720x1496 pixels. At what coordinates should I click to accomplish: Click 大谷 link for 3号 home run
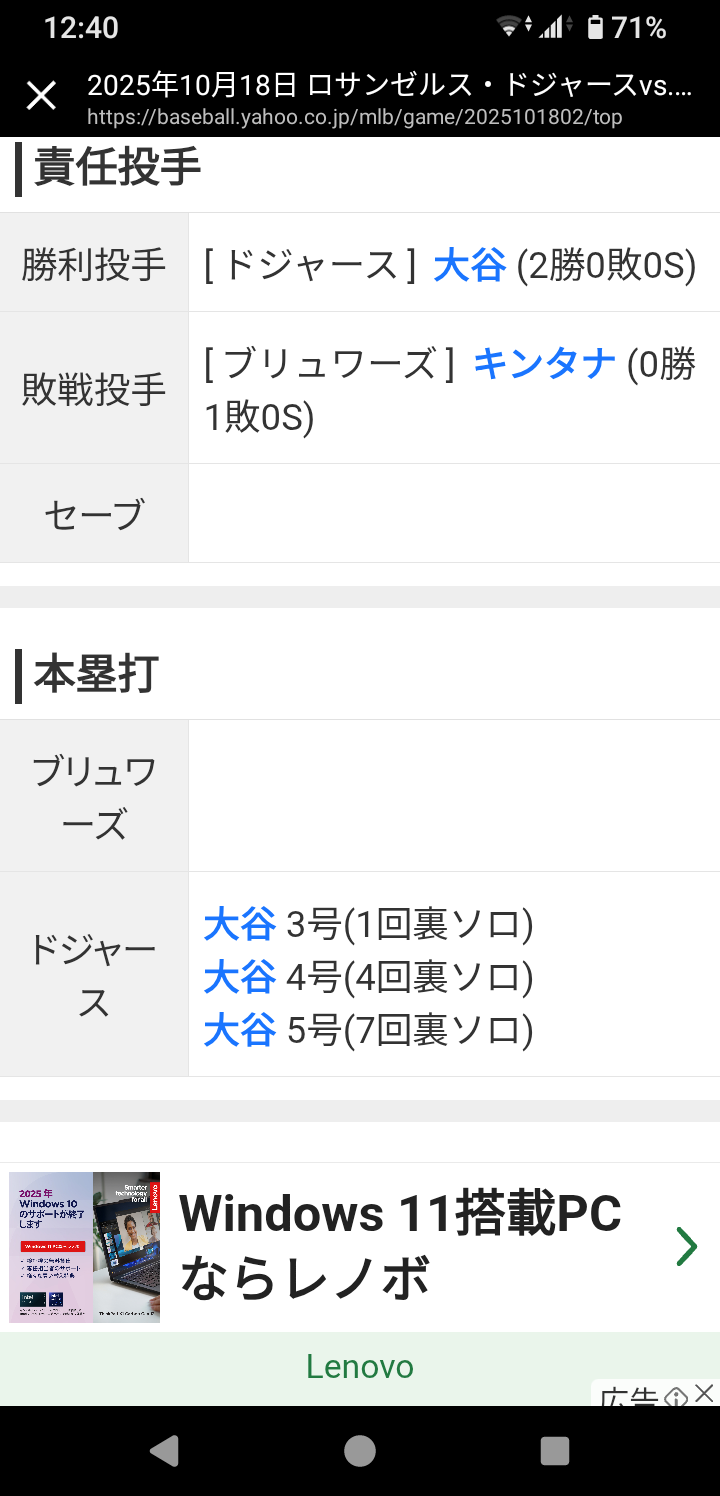tap(239, 925)
